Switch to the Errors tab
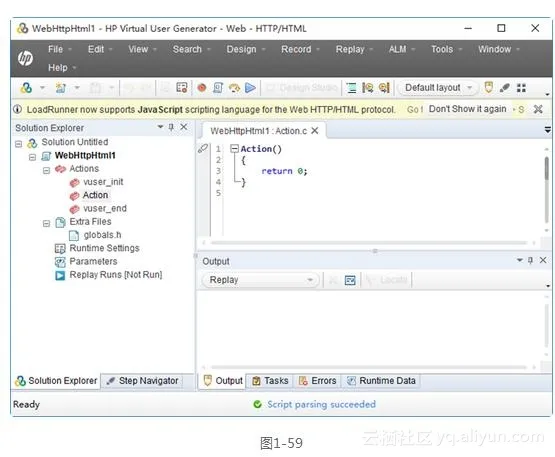Image resolution: width=555 pixels, height=457 pixels. pos(317,381)
